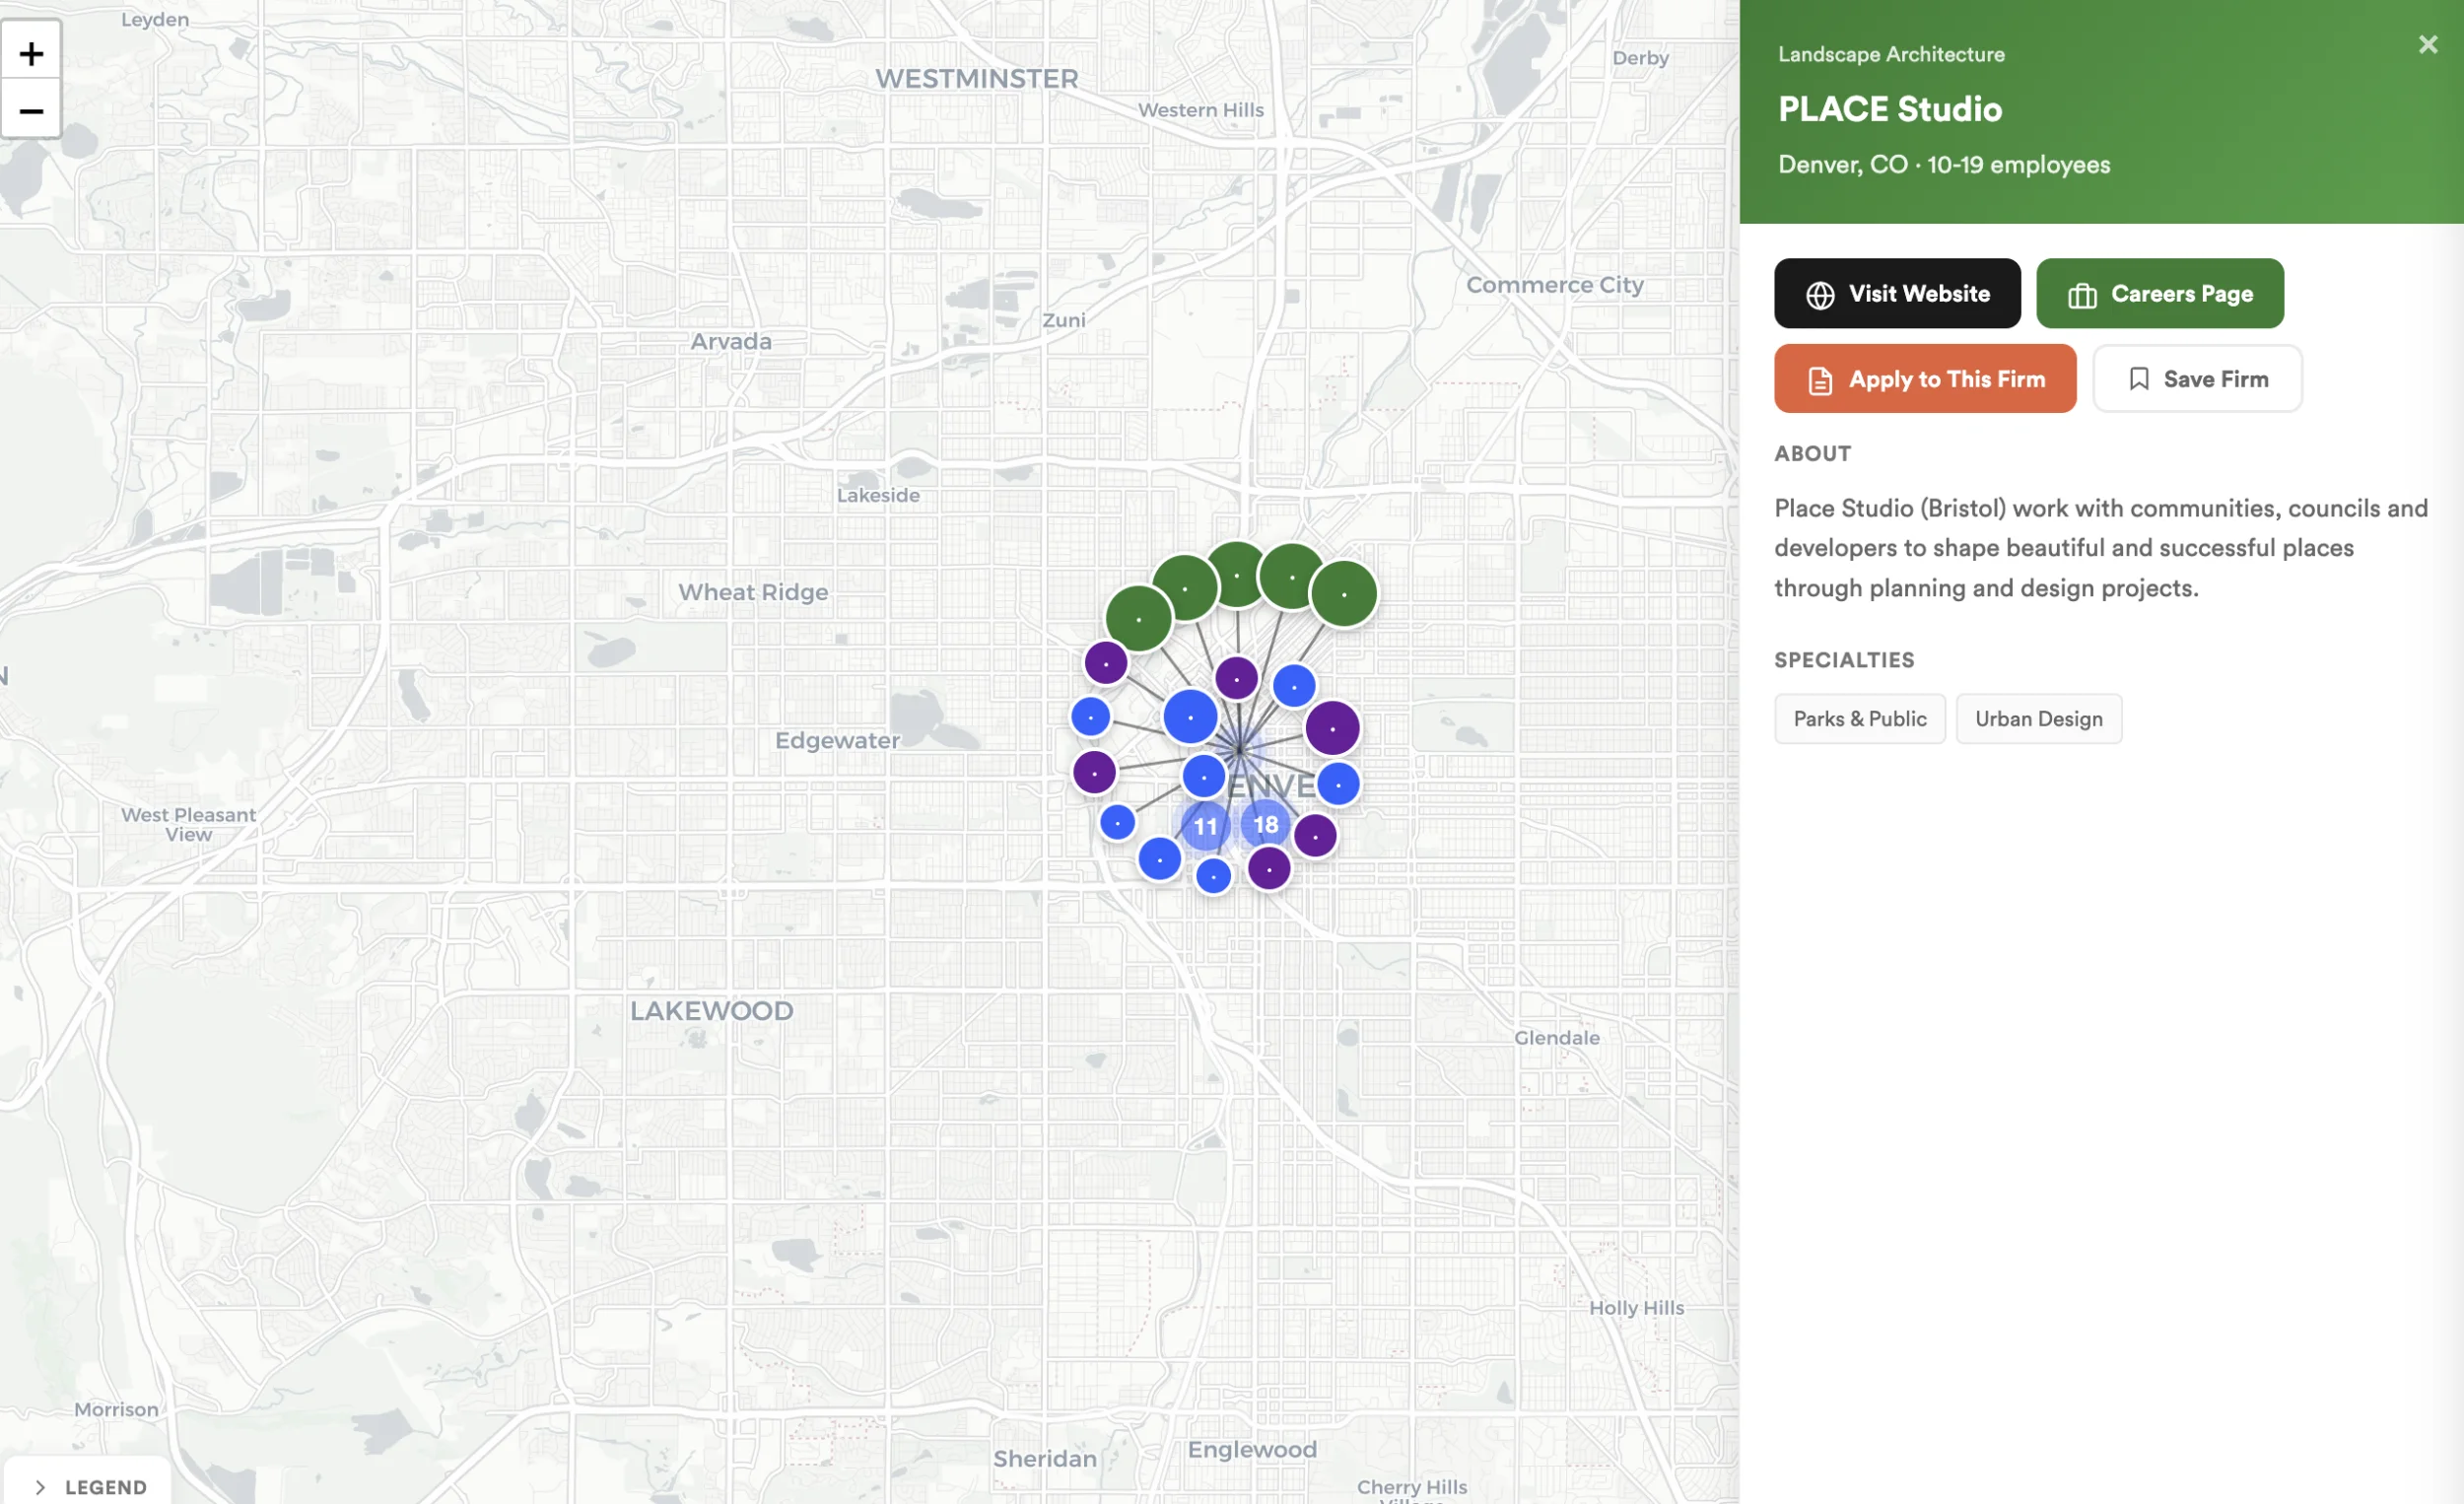Expand the Legend panel
Image resolution: width=2464 pixels, height=1504 pixels.
[x=90, y=1486]
